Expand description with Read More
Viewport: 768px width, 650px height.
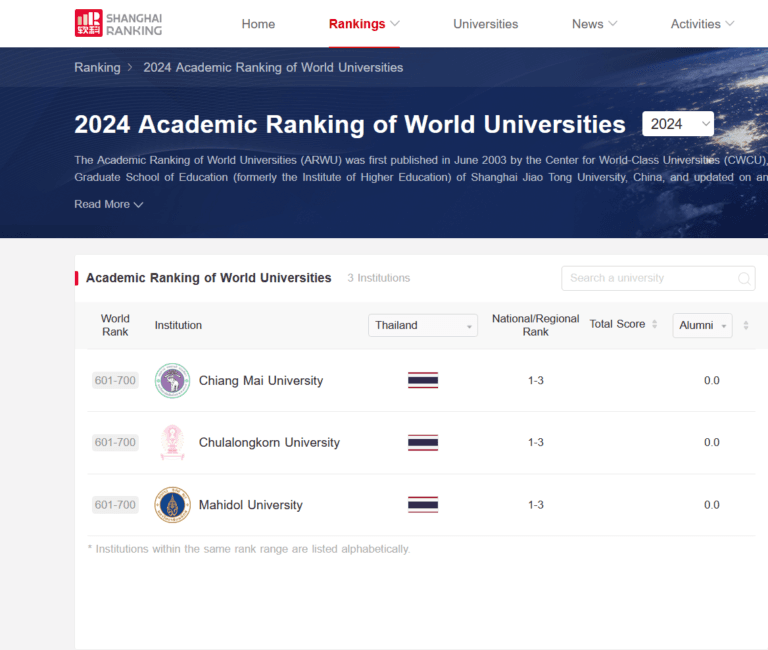click(x=108, y=204)
